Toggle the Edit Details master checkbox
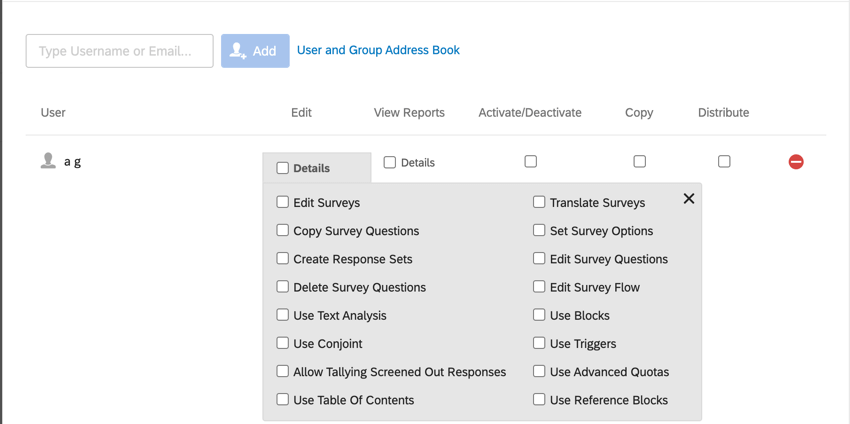This screenshot has height=424, width=850. click(282, 168)
